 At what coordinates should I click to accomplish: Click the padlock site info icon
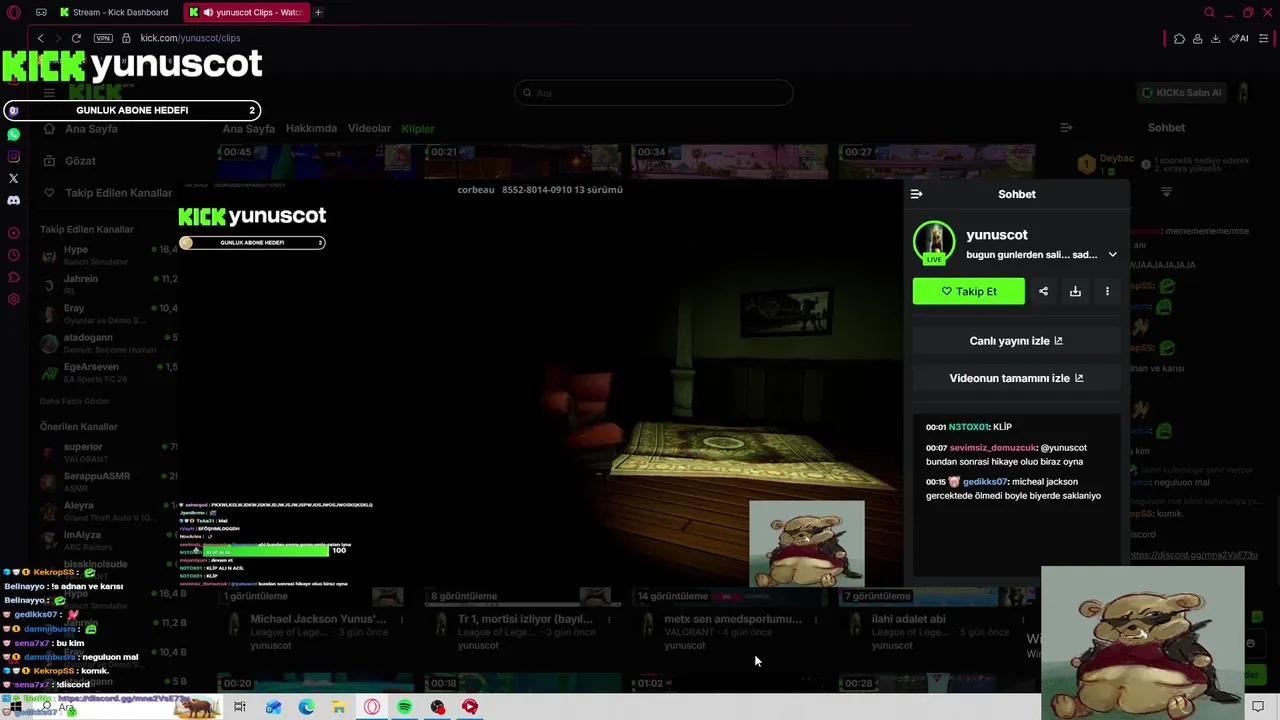pos(126,38)
